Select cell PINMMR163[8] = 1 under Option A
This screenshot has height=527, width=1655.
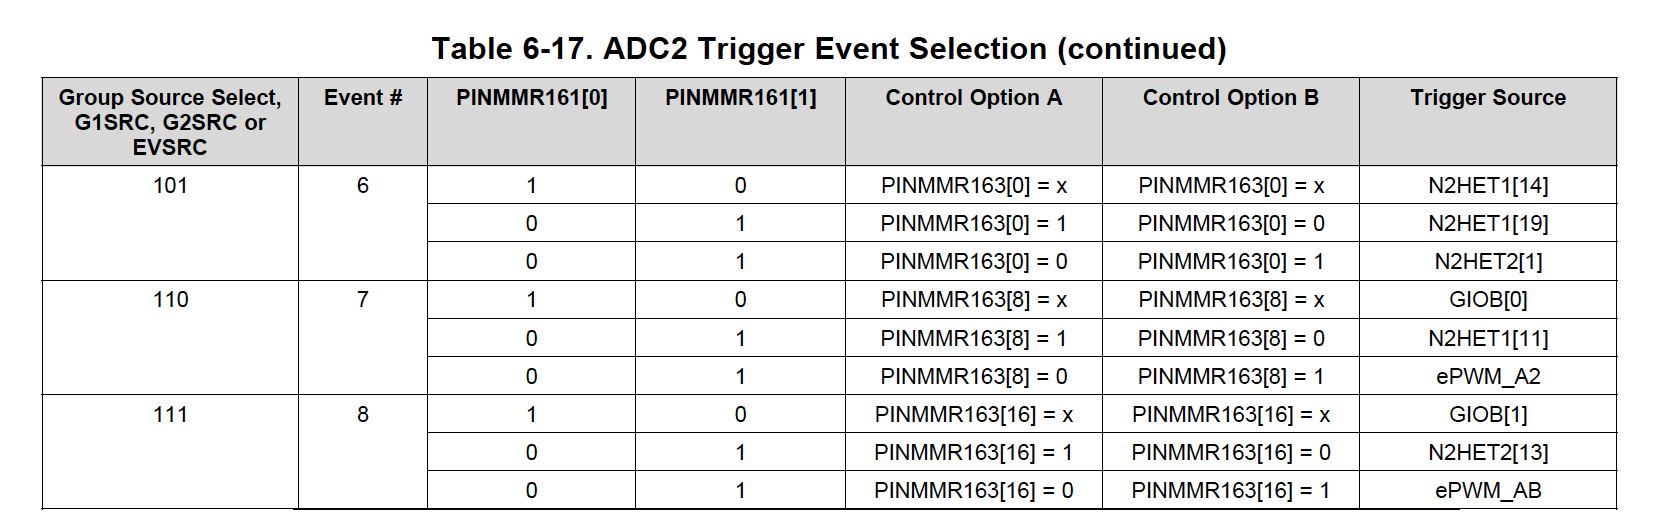973,339
